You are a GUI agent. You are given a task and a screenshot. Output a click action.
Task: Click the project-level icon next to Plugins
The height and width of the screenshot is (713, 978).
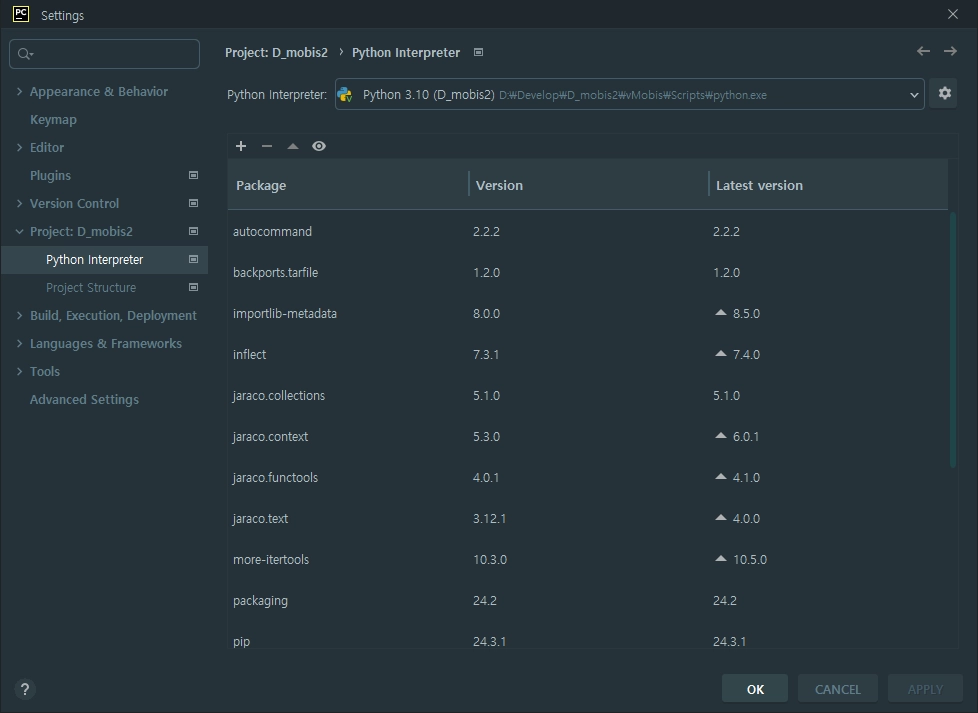tap(193, 175)
